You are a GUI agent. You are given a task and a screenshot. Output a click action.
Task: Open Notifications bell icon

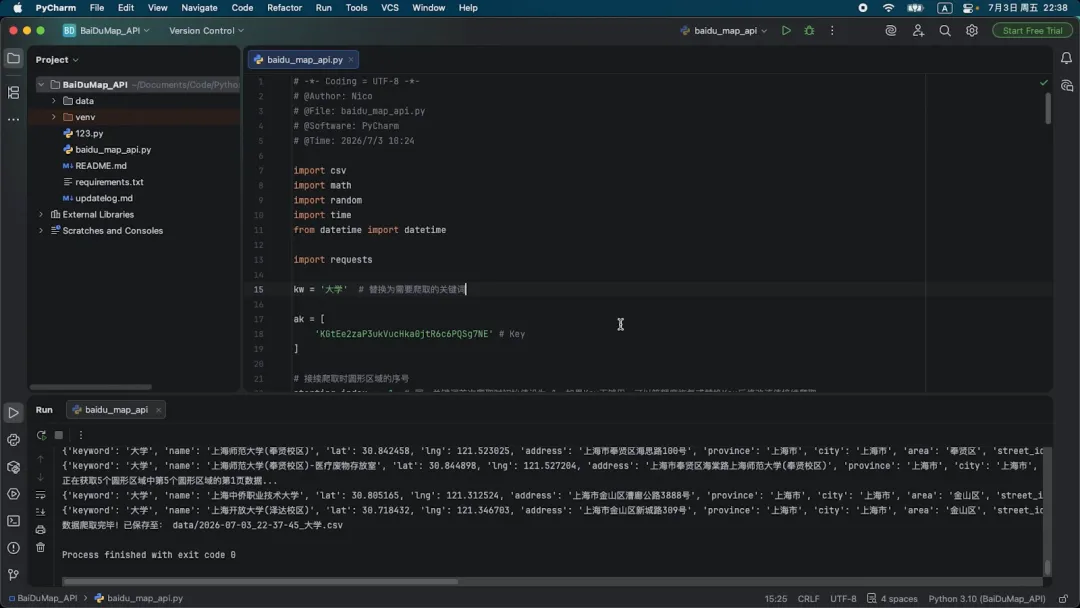point(1066,59)
